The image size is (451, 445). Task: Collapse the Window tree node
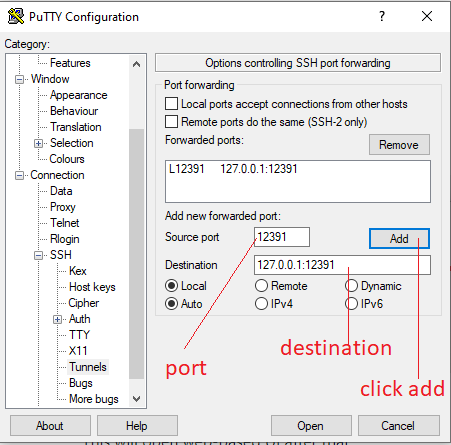coord(19,79)
